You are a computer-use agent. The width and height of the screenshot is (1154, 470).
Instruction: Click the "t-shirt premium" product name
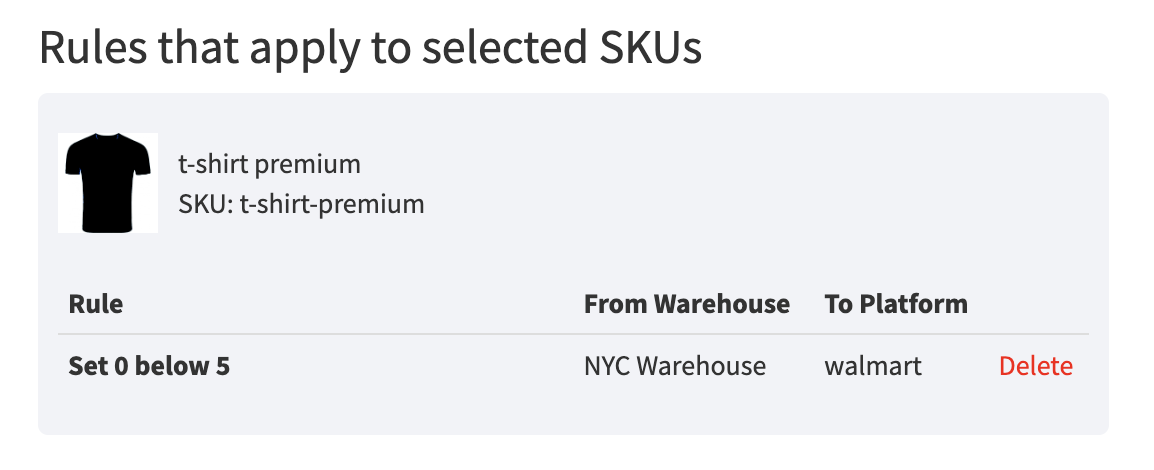[269, 163]
